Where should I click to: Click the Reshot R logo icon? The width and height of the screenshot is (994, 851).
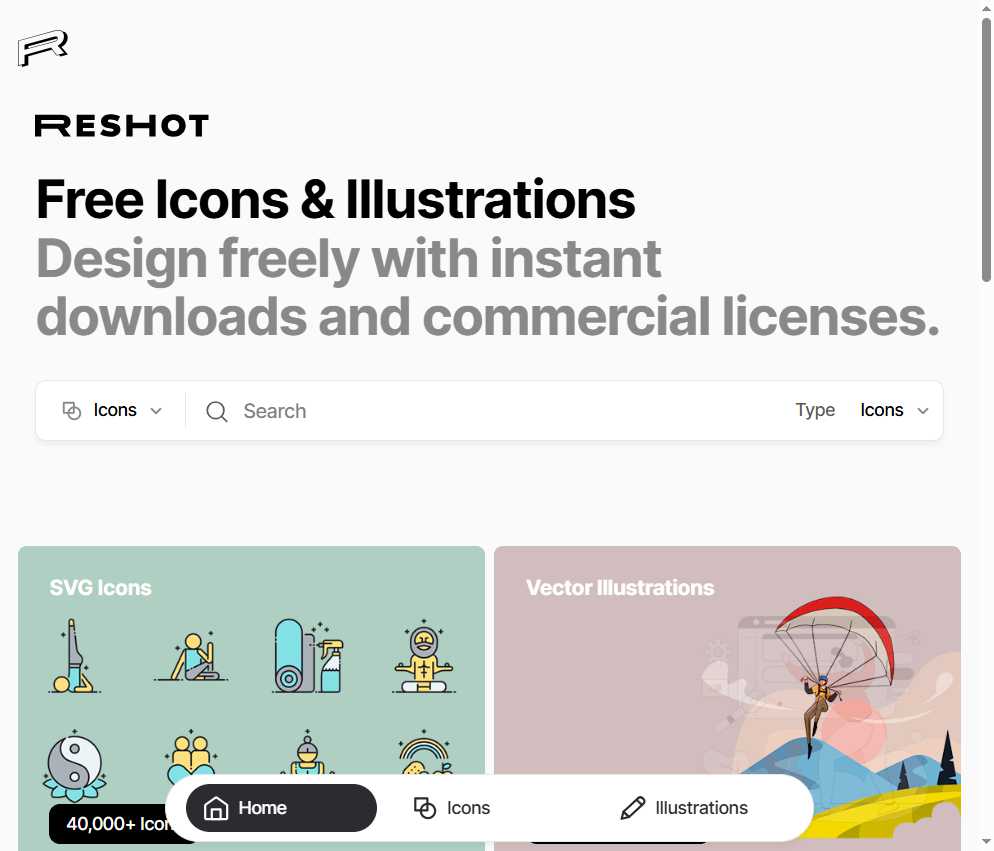(x=42, y=48)
